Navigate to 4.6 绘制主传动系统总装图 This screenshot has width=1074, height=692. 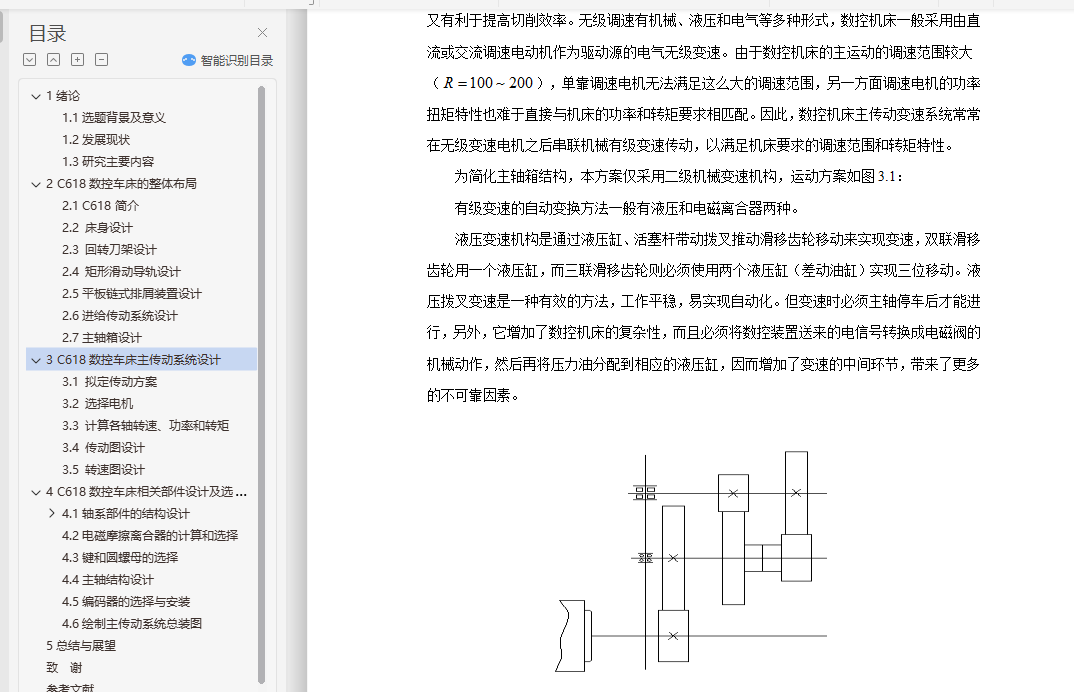[132, 623]
